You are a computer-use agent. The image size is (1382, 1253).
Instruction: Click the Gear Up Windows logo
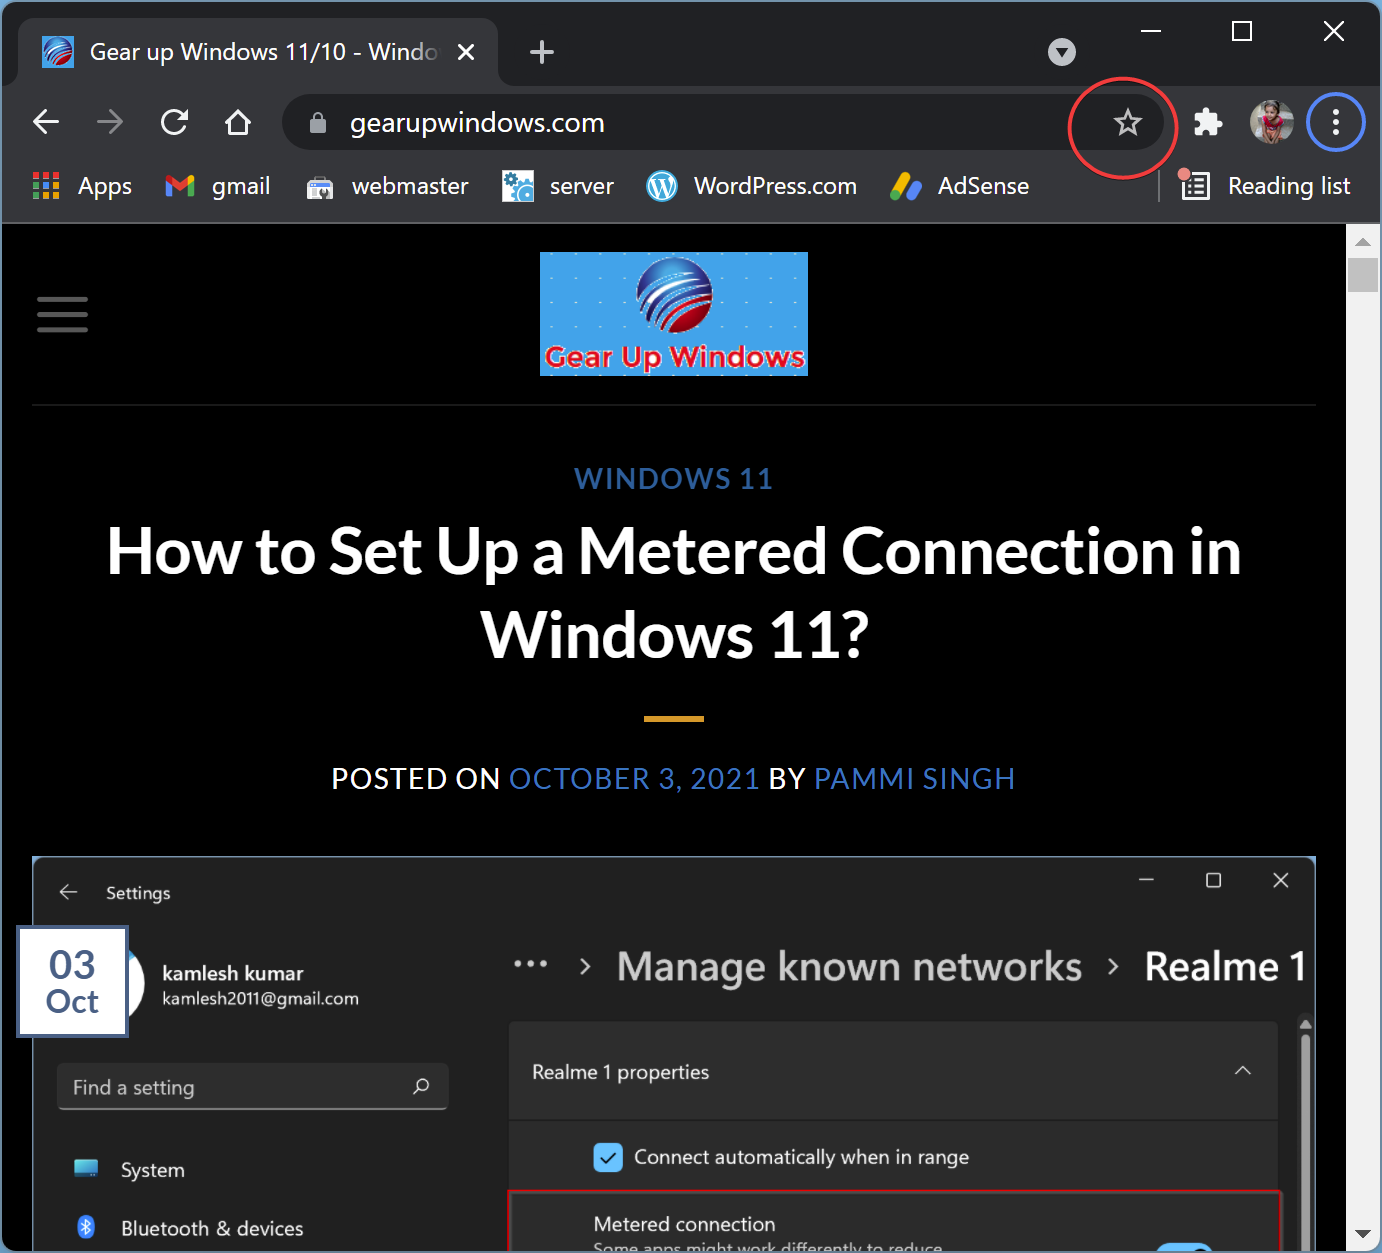coord(674,314)
